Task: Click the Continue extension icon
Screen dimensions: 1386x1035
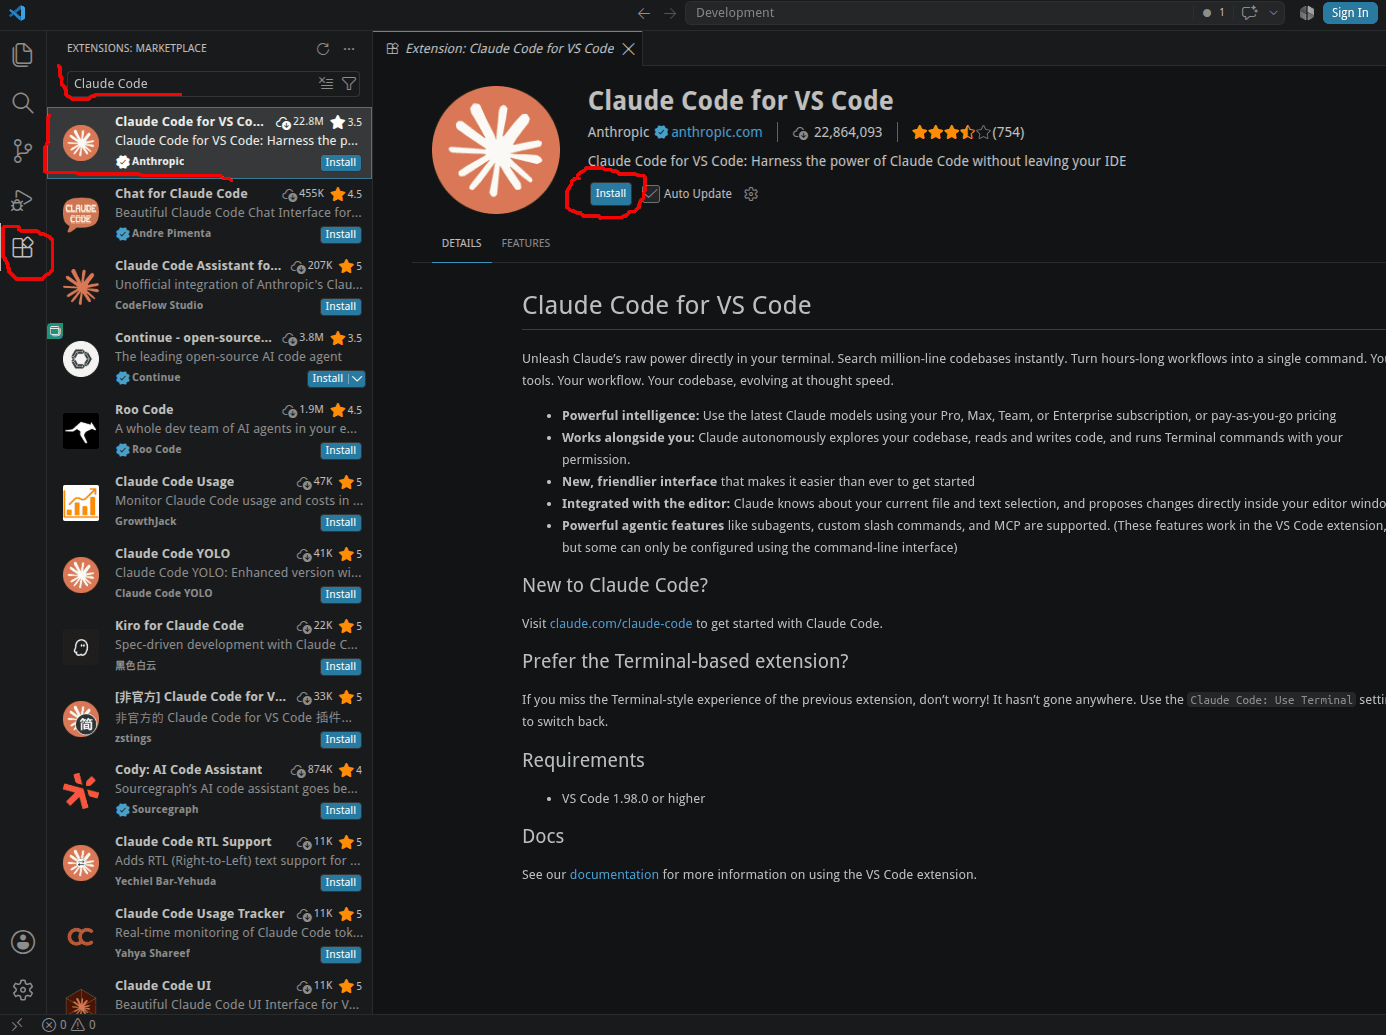Action: click(81, 358)
